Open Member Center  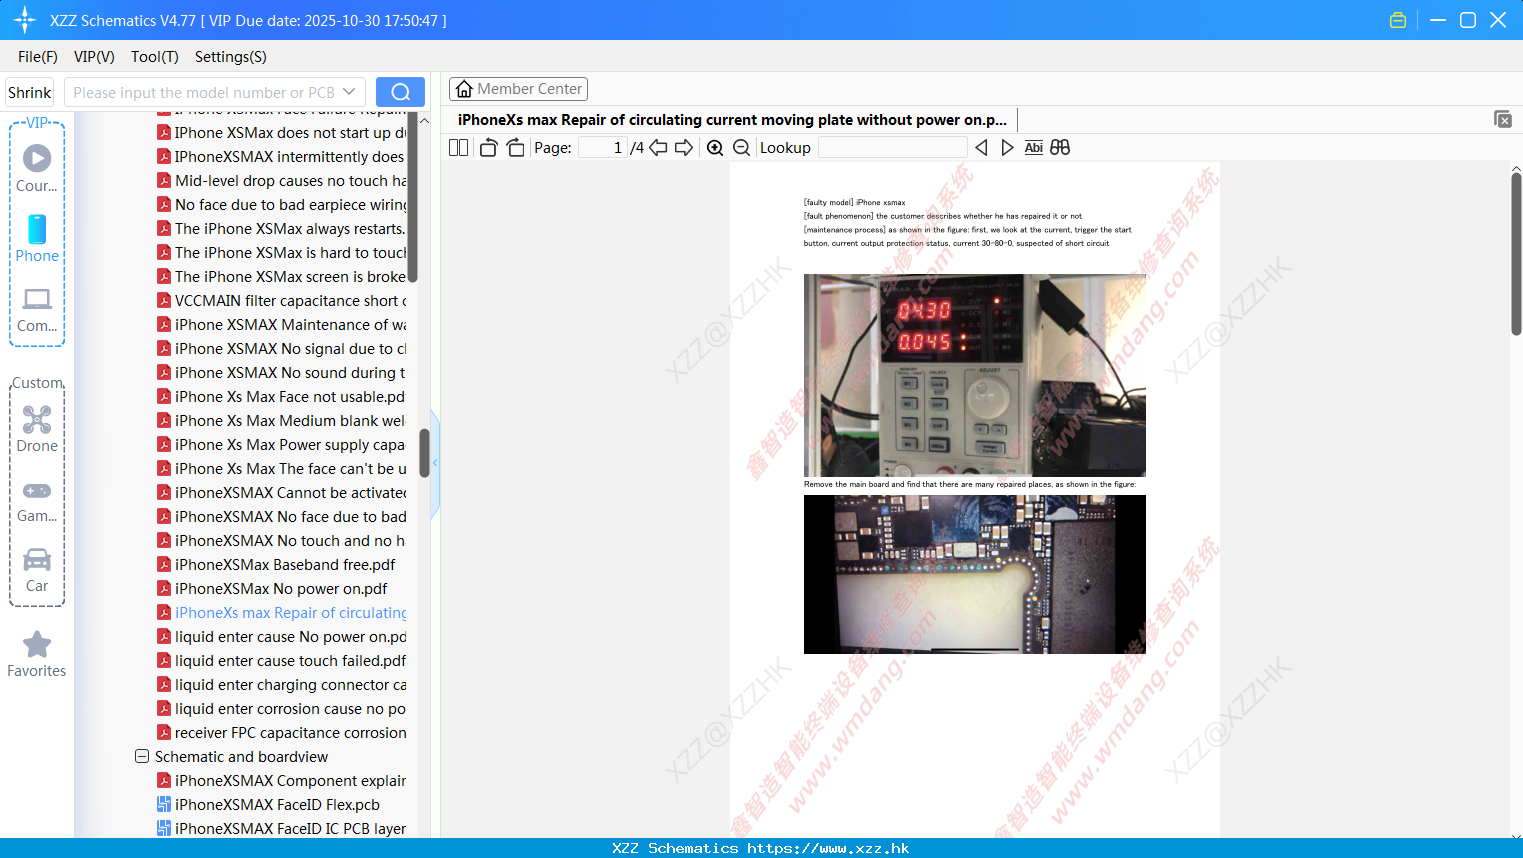(518, 89)
